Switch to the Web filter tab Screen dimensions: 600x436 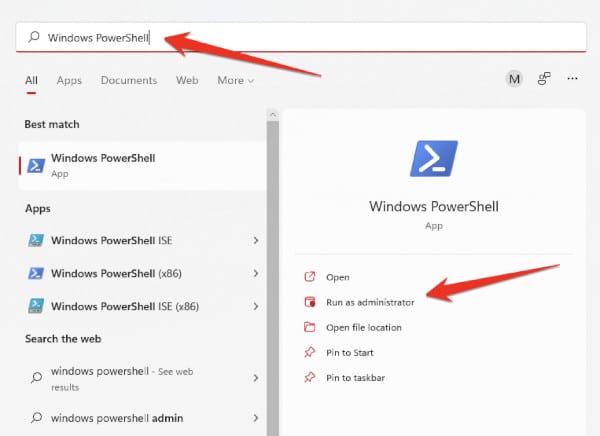point(187,80)
